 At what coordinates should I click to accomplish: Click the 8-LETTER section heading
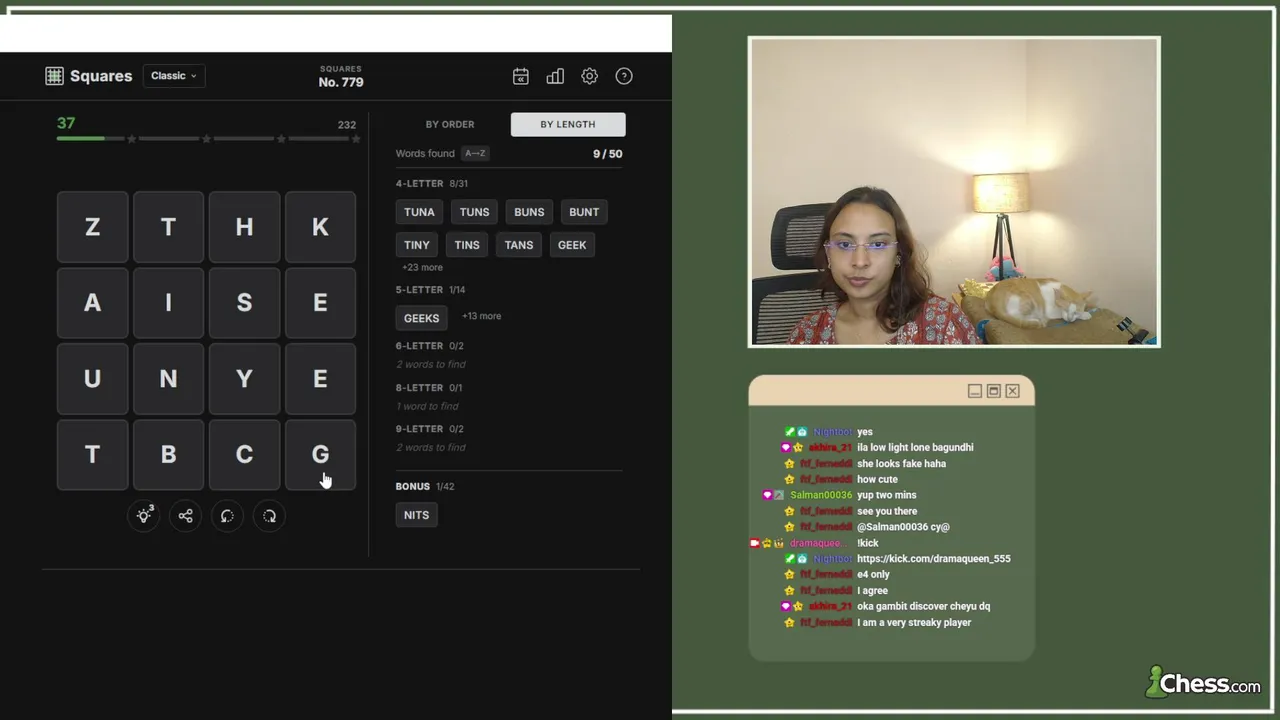pyautogui.click(x=419, y=388)
